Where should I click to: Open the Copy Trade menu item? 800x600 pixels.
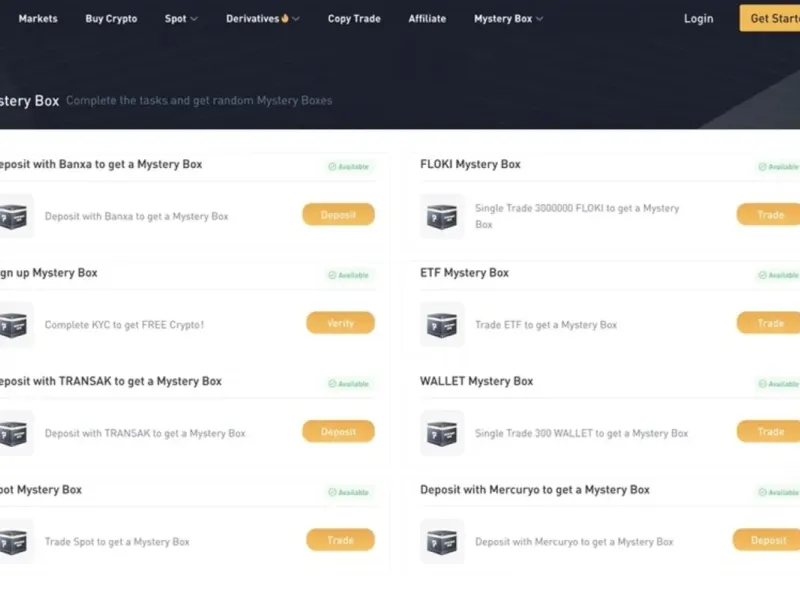click(x=354, y=19)
